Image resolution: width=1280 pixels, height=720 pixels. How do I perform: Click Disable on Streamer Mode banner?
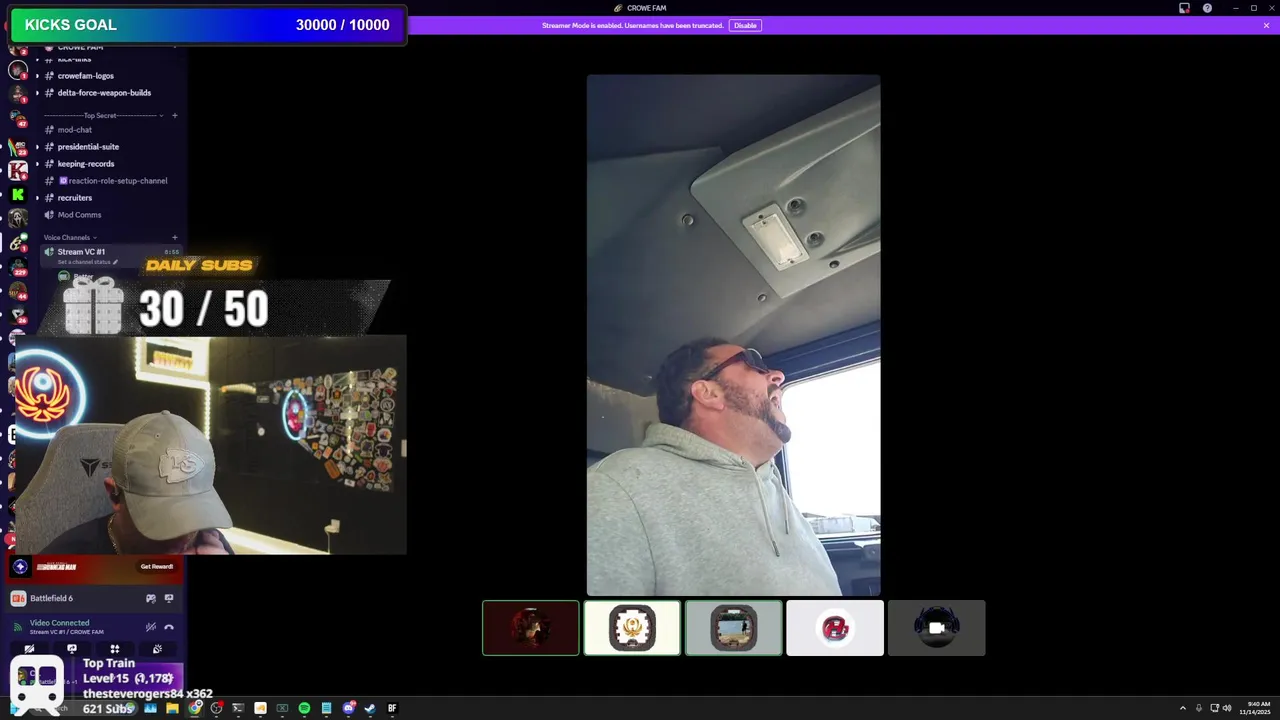pos(745,25)
